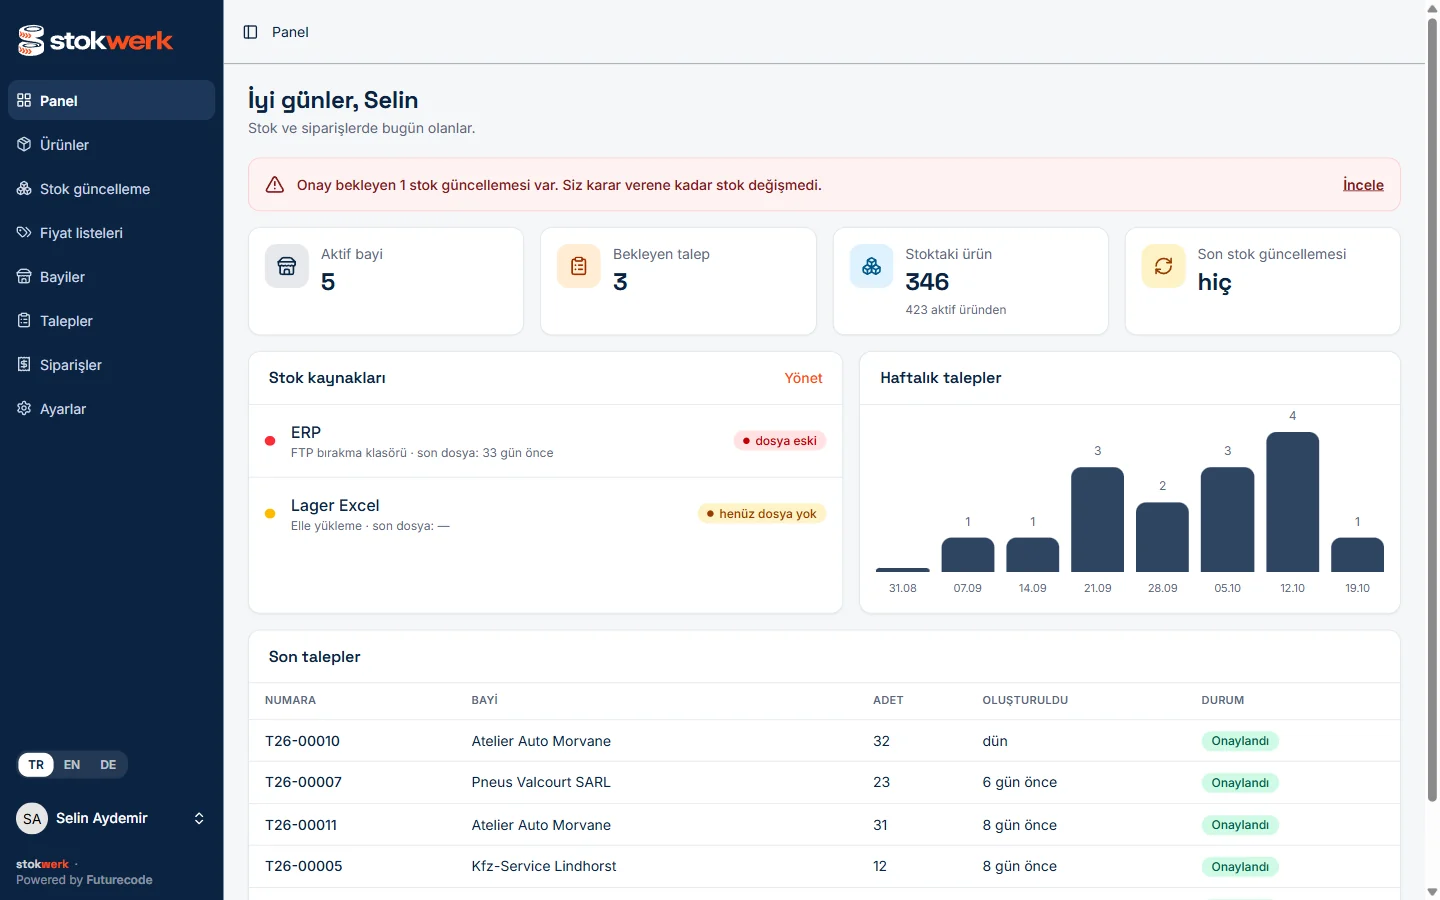Click the Son stok güncellemesi refresh icon
This screenshot has height=900, width=1440.
coord(1163,266)
